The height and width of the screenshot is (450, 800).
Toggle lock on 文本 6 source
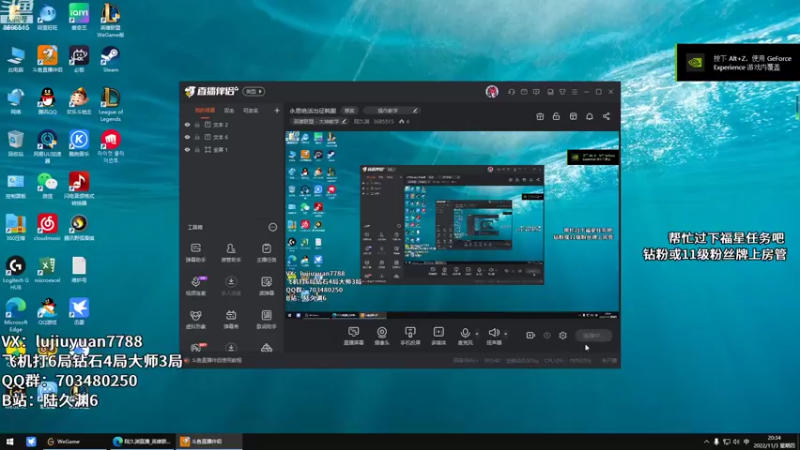197,137
